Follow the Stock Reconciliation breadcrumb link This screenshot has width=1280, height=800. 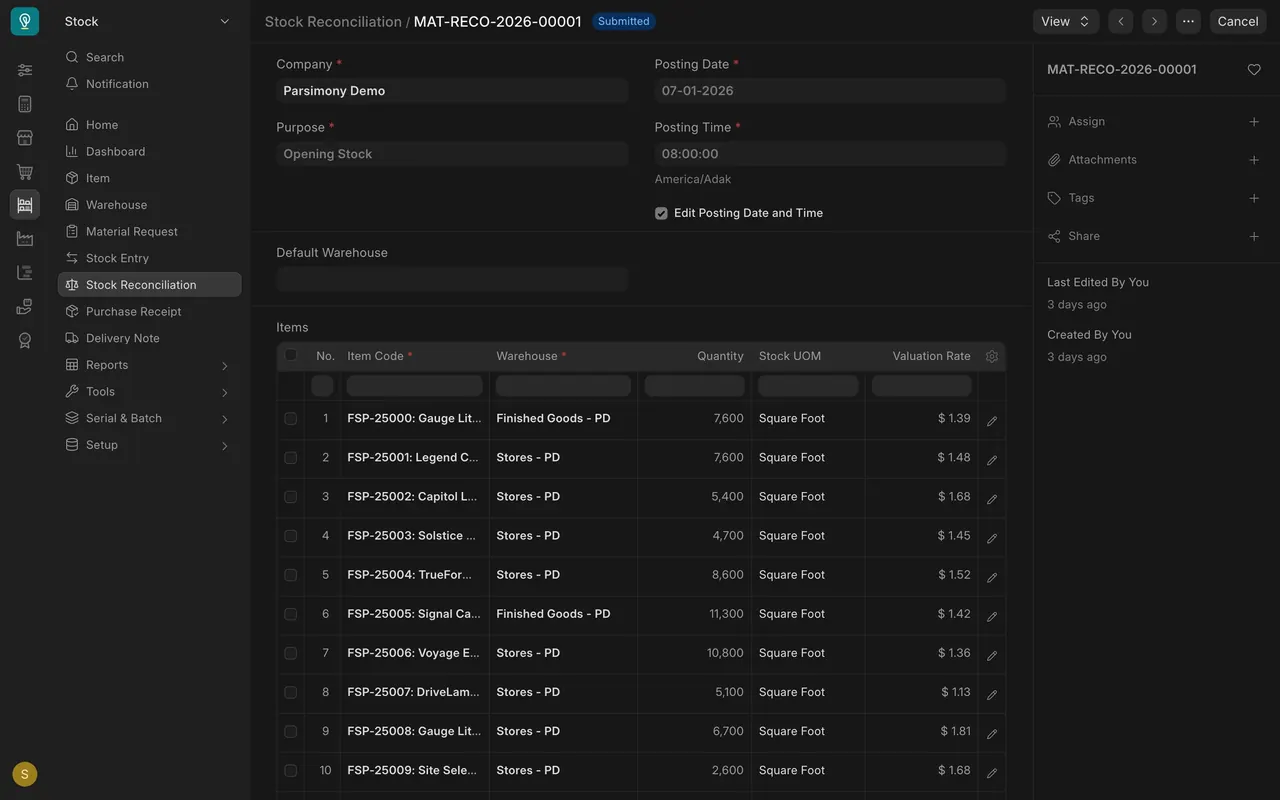tap(333, 21)
